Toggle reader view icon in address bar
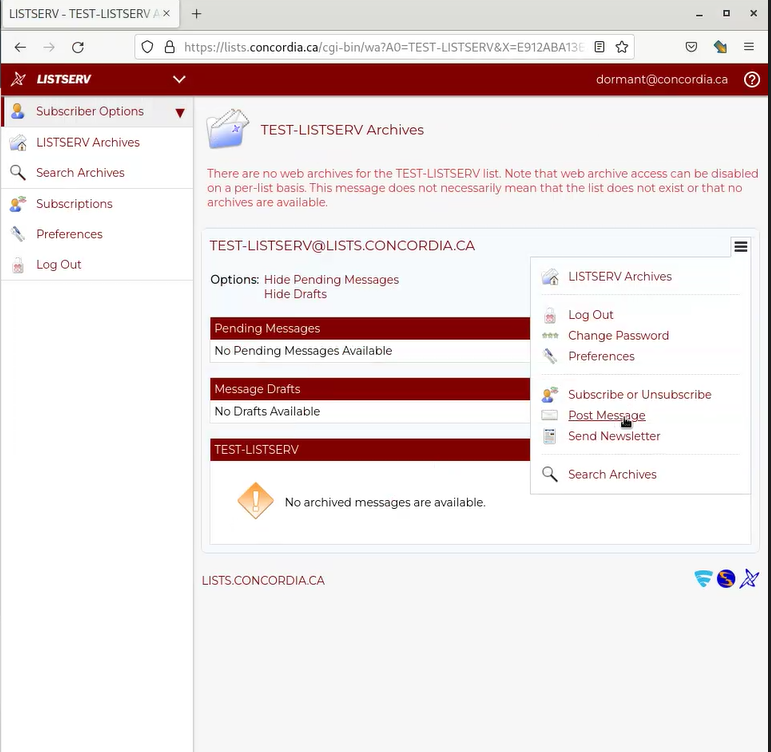771x752 pixels. pyautogui.click(x=599, y=47)
